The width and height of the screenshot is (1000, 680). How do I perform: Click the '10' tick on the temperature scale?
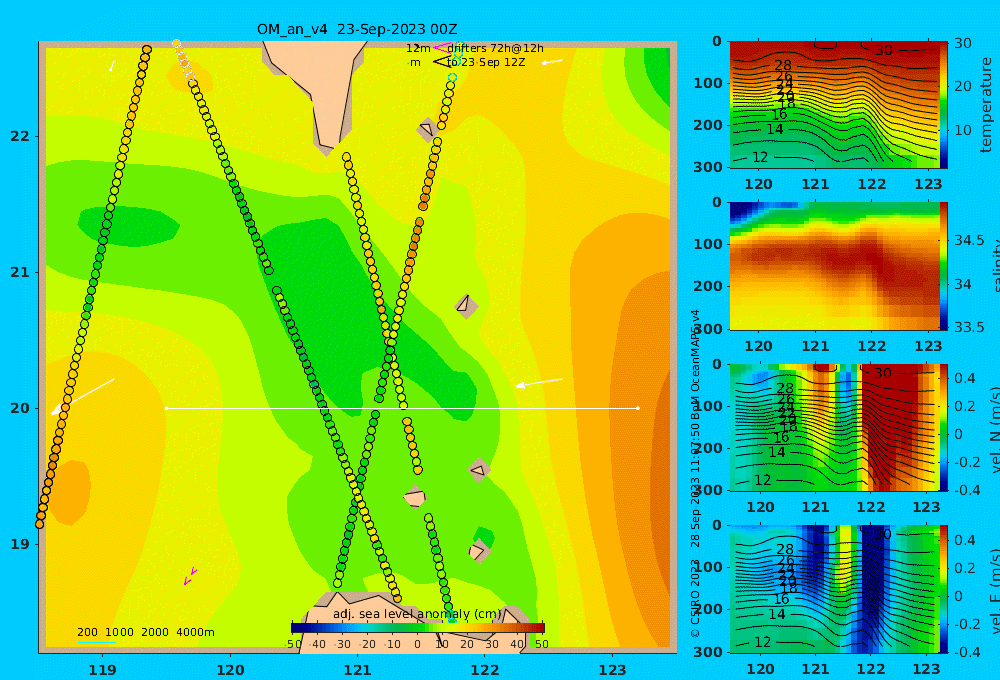pos(962,129)
